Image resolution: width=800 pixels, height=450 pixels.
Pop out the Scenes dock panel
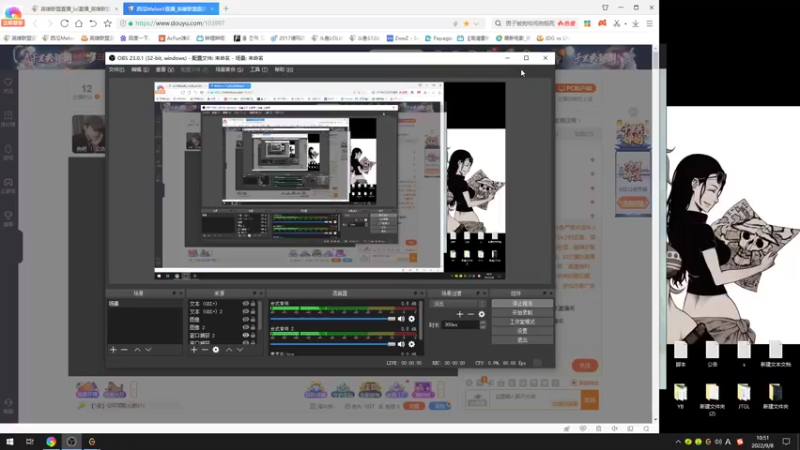174,293
